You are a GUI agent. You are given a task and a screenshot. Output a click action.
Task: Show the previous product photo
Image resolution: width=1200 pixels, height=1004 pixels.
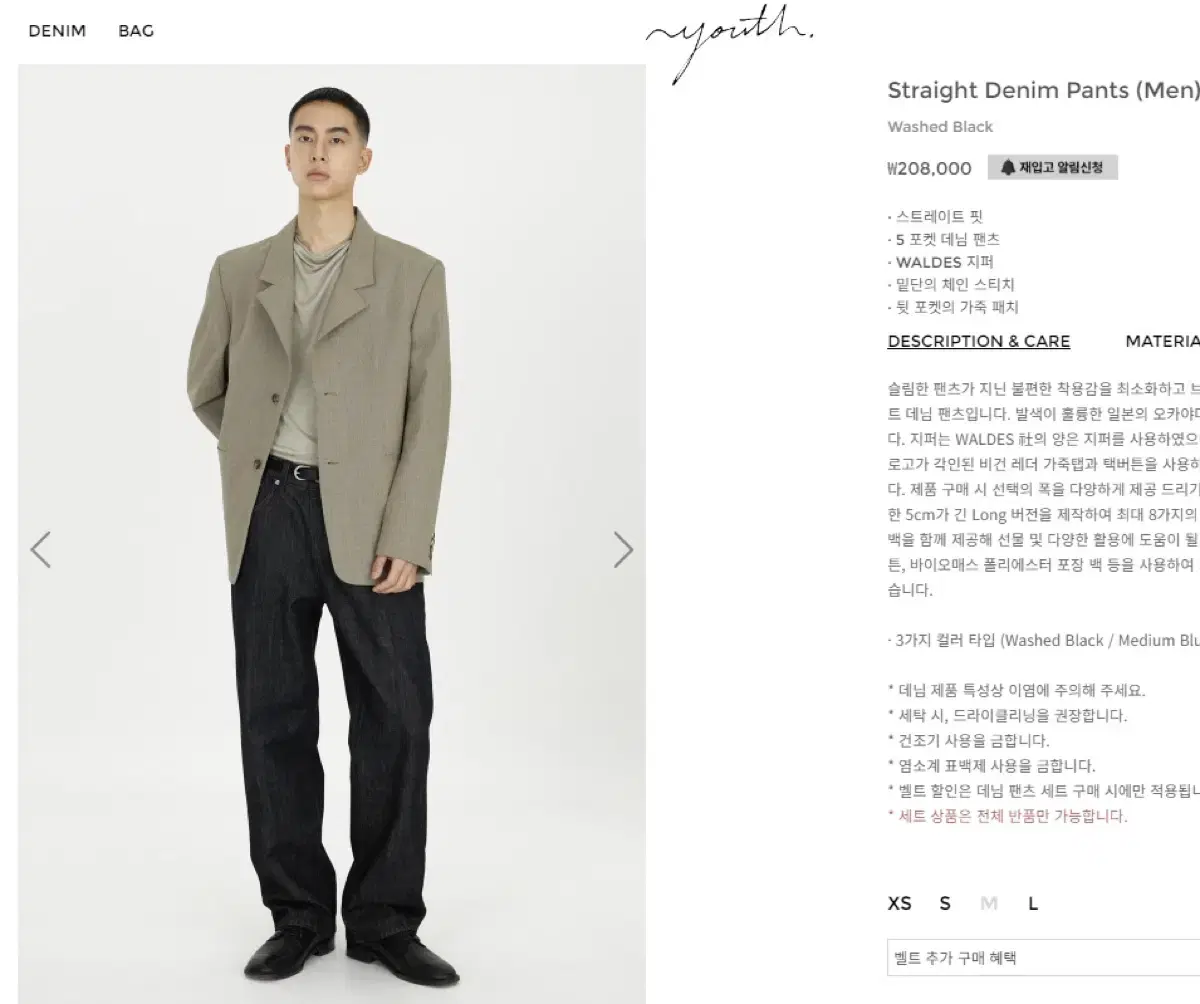pos(40,549)
